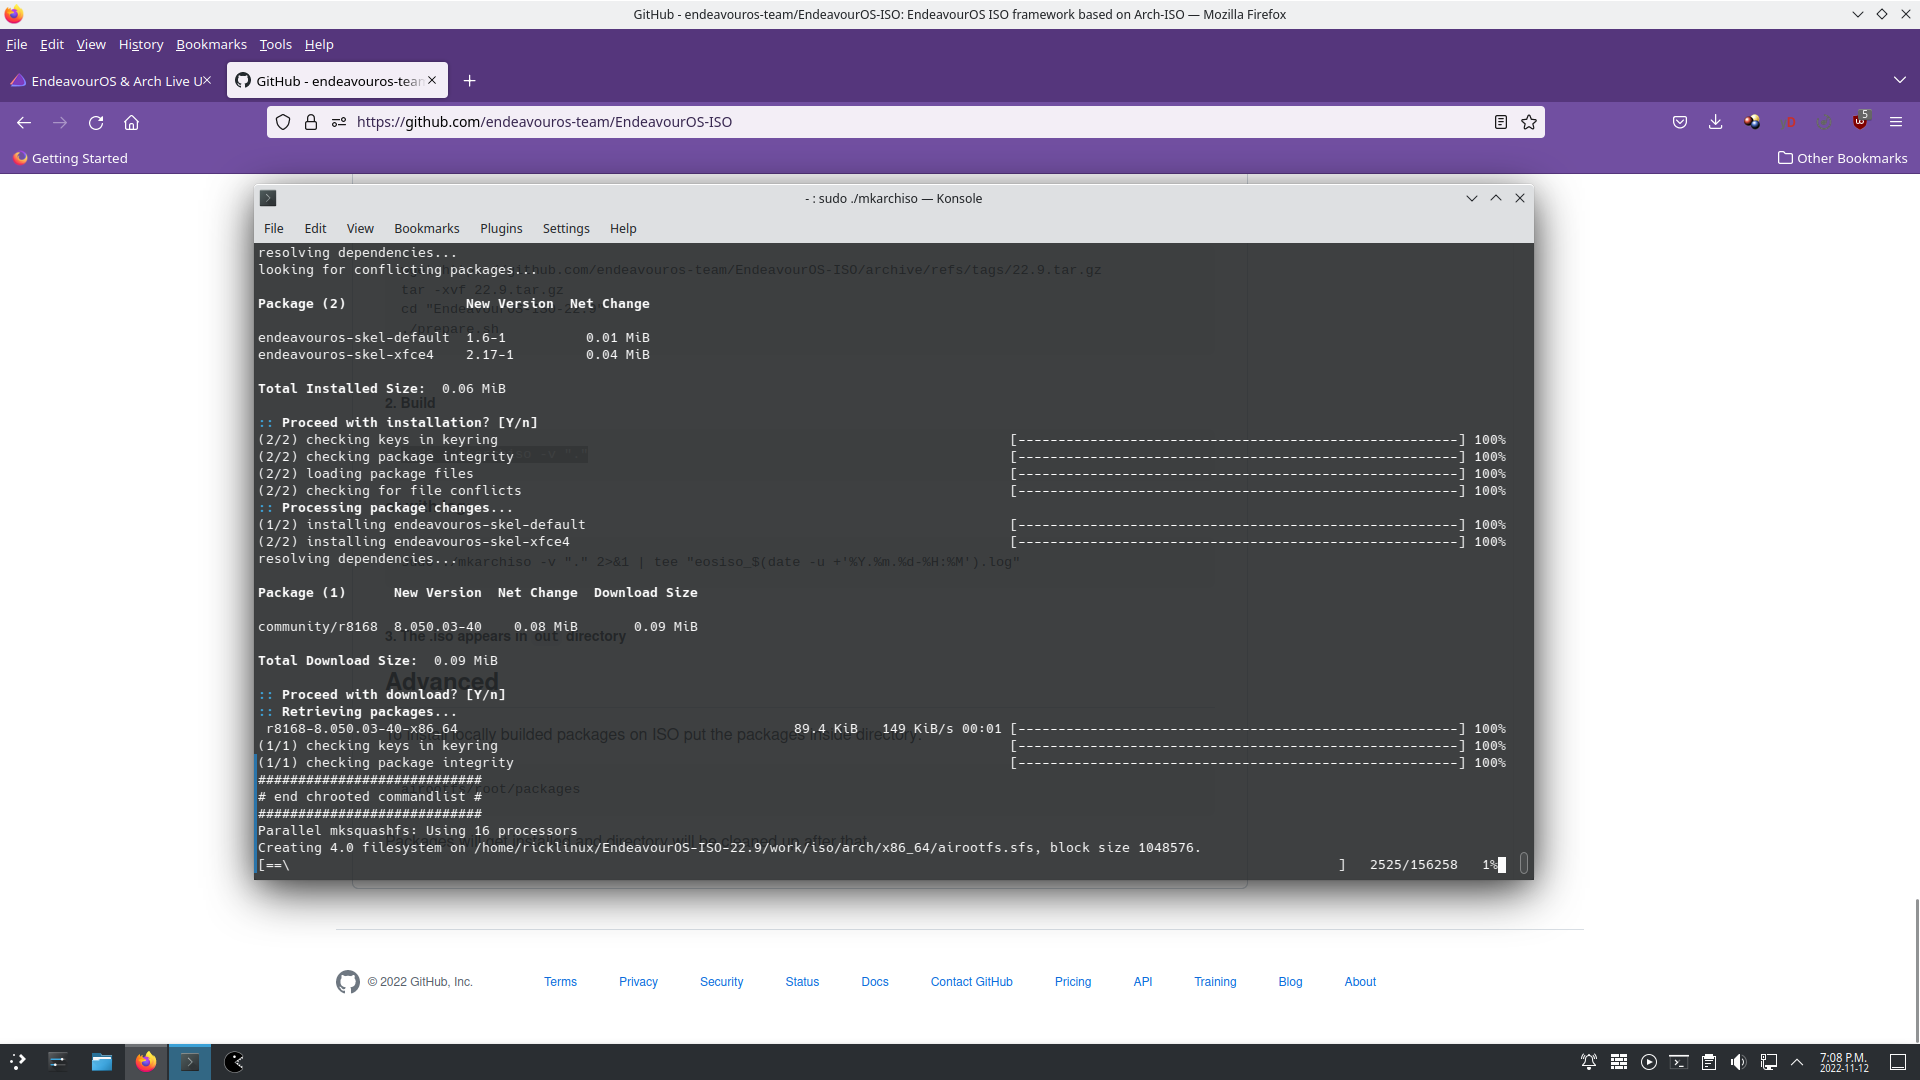Image resolution: width=1920 pixels, height=1080 pixels.
Task: Open Konsole Bookmarks menu
Action: tap(427, 228)
